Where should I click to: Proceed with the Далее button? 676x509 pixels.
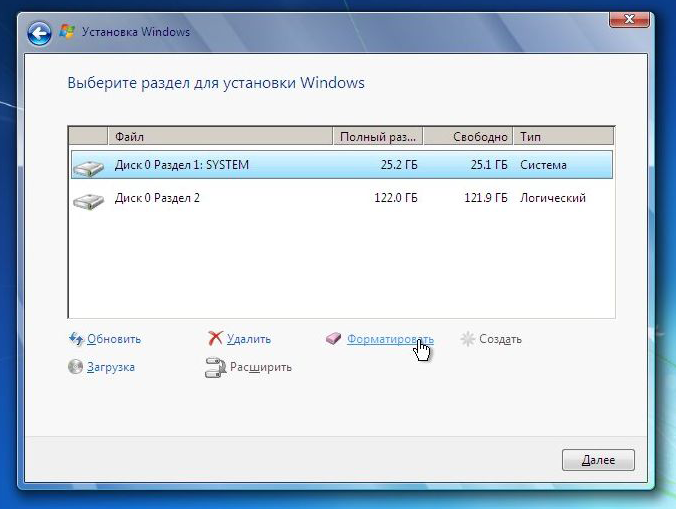[598, 460]
